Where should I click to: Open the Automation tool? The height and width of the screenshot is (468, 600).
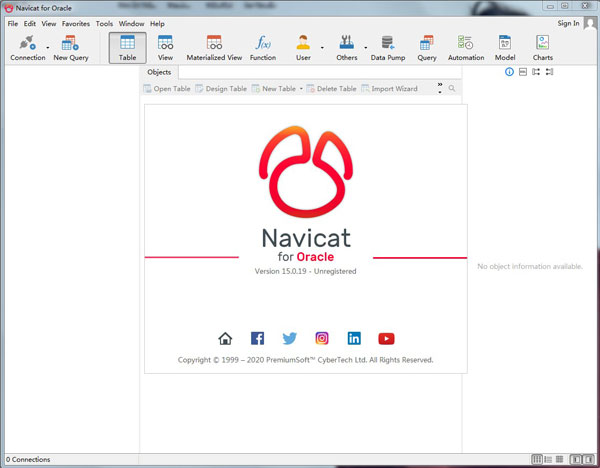tap(466, 48)
